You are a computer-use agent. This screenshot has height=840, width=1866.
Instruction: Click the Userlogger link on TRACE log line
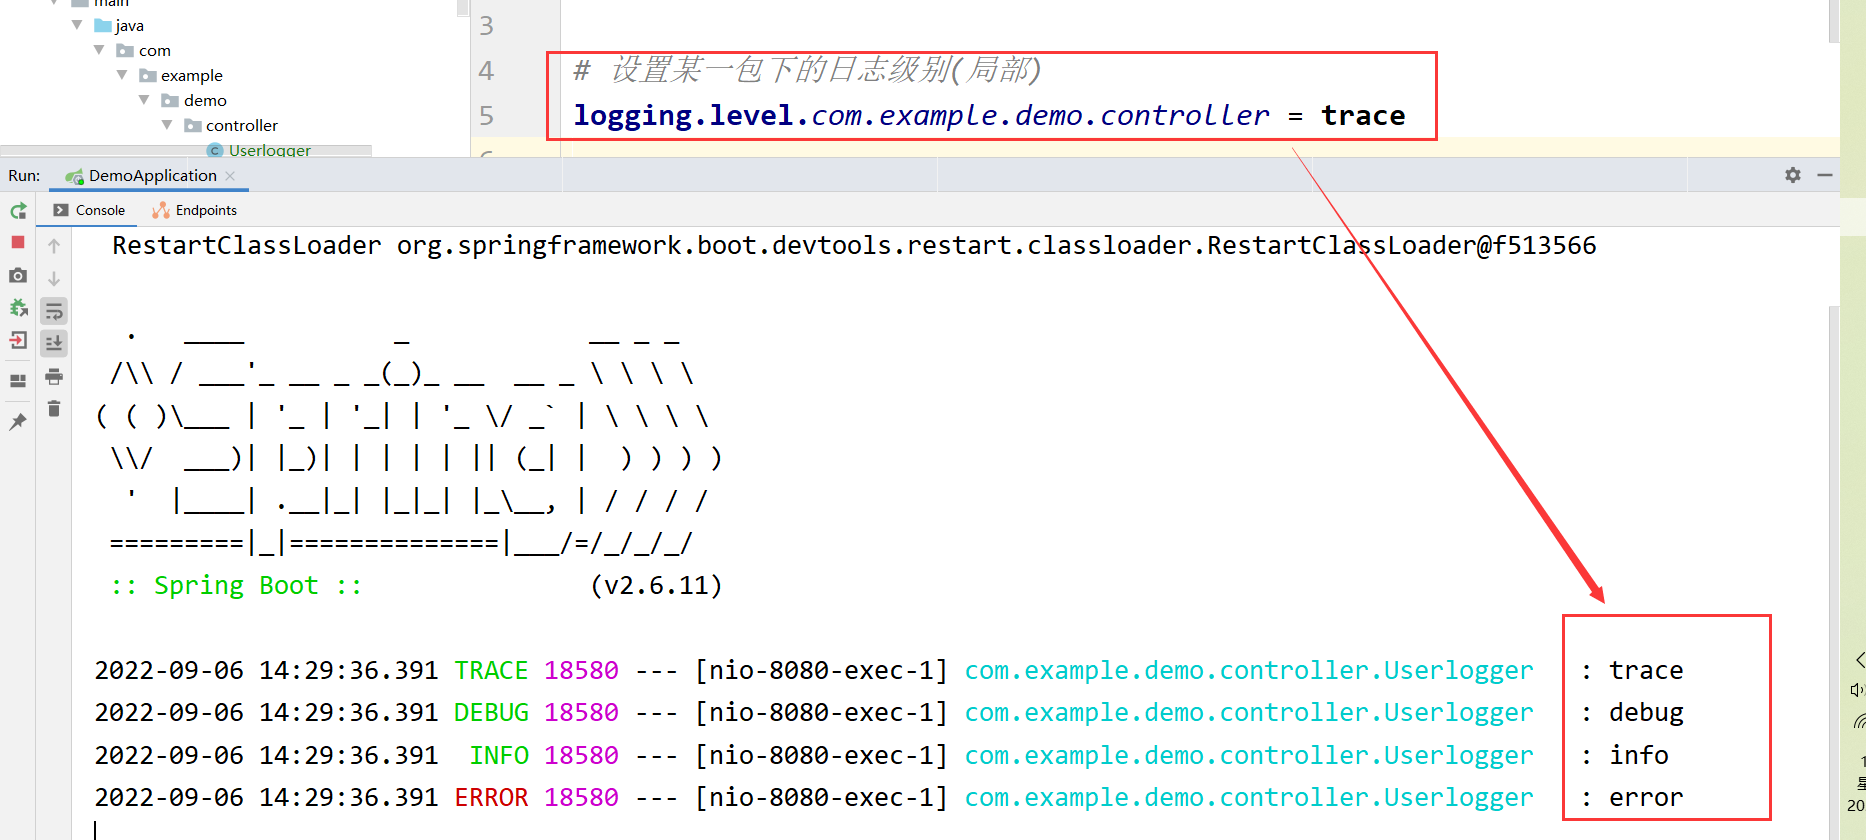click(1249, 670)
